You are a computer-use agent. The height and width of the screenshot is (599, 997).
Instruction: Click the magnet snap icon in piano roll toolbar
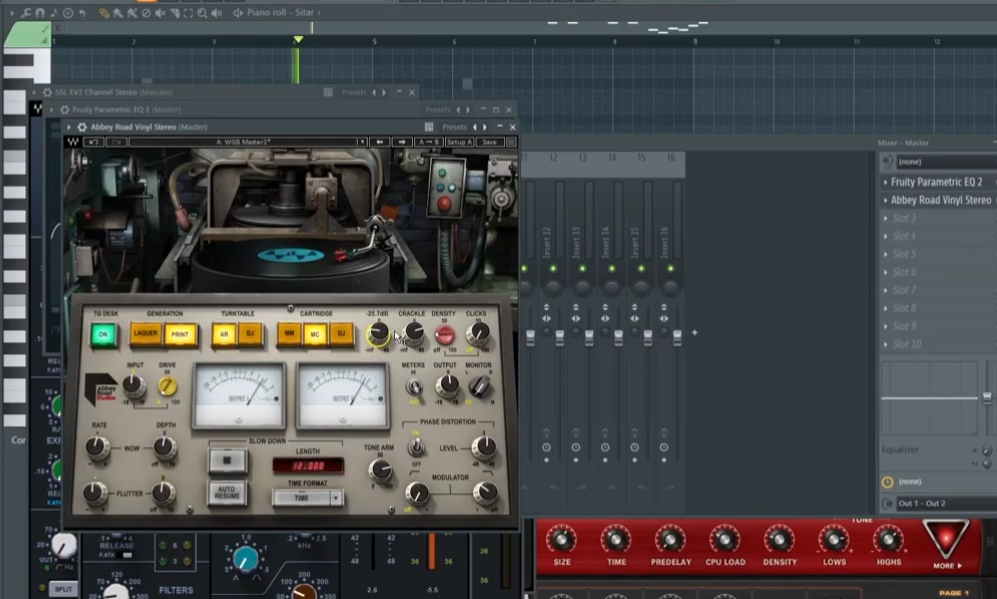click(39, 12)
